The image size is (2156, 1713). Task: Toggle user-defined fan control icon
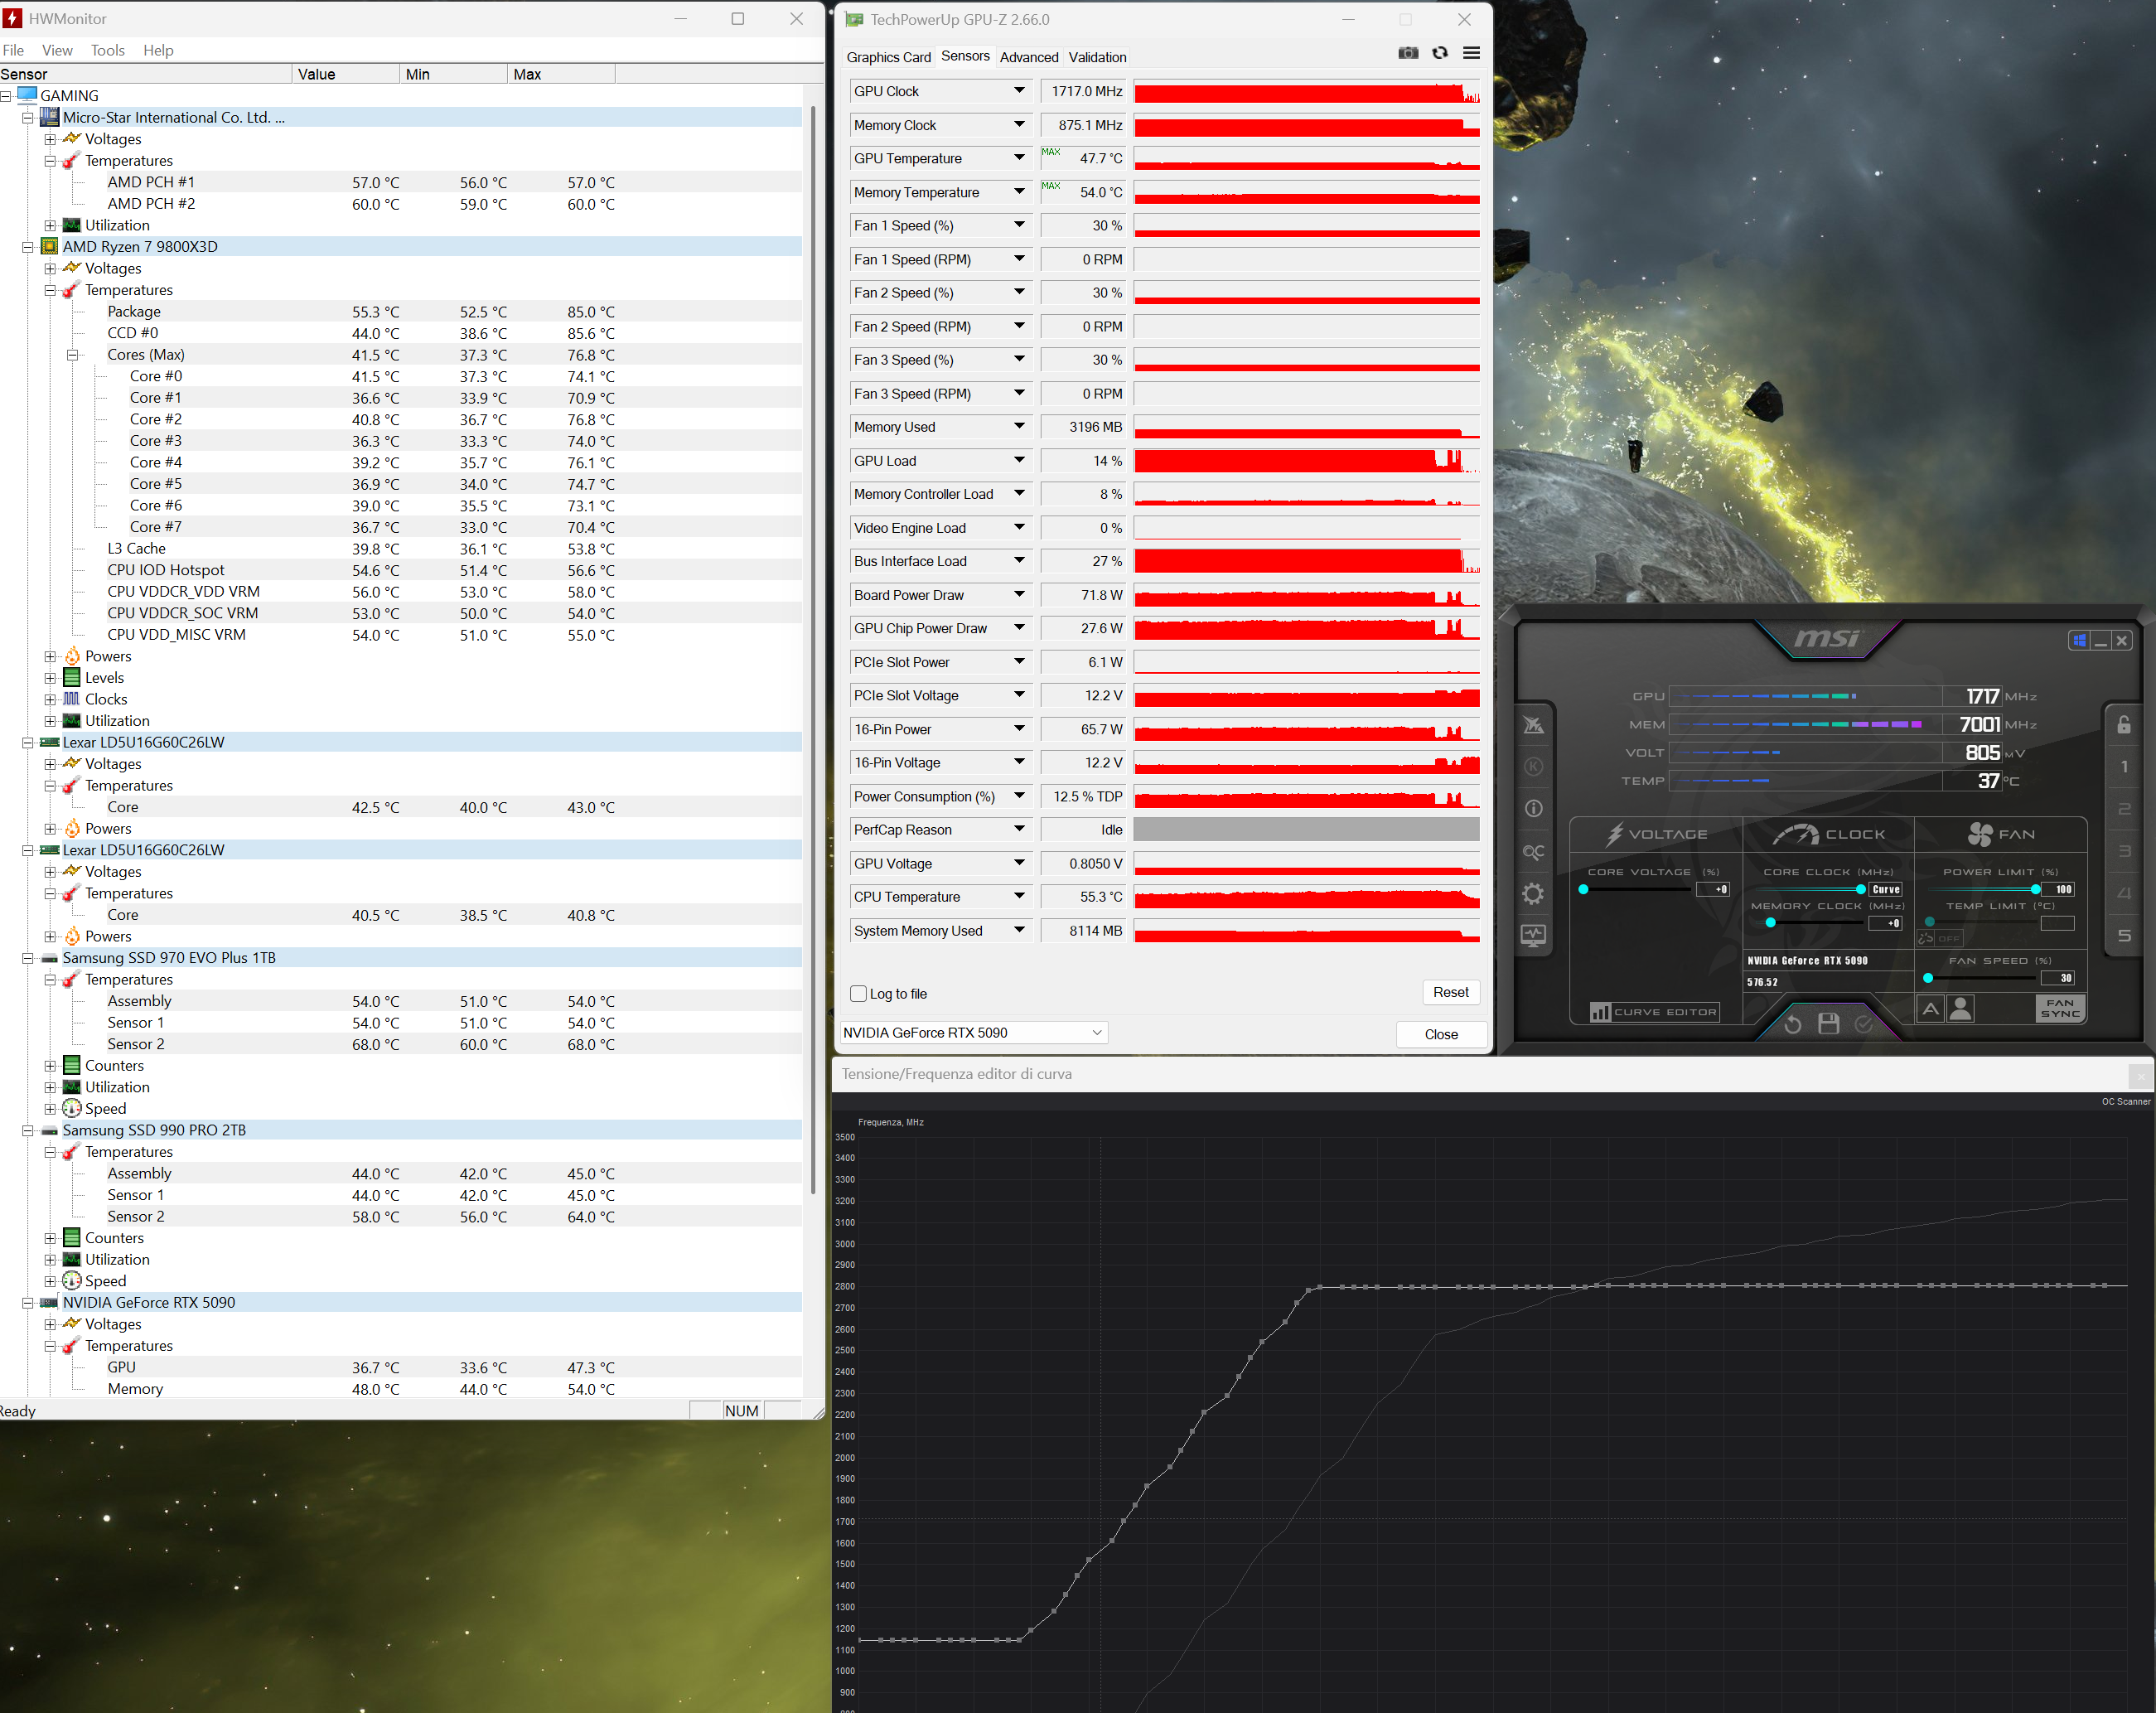click(x=1961, y=1009)
